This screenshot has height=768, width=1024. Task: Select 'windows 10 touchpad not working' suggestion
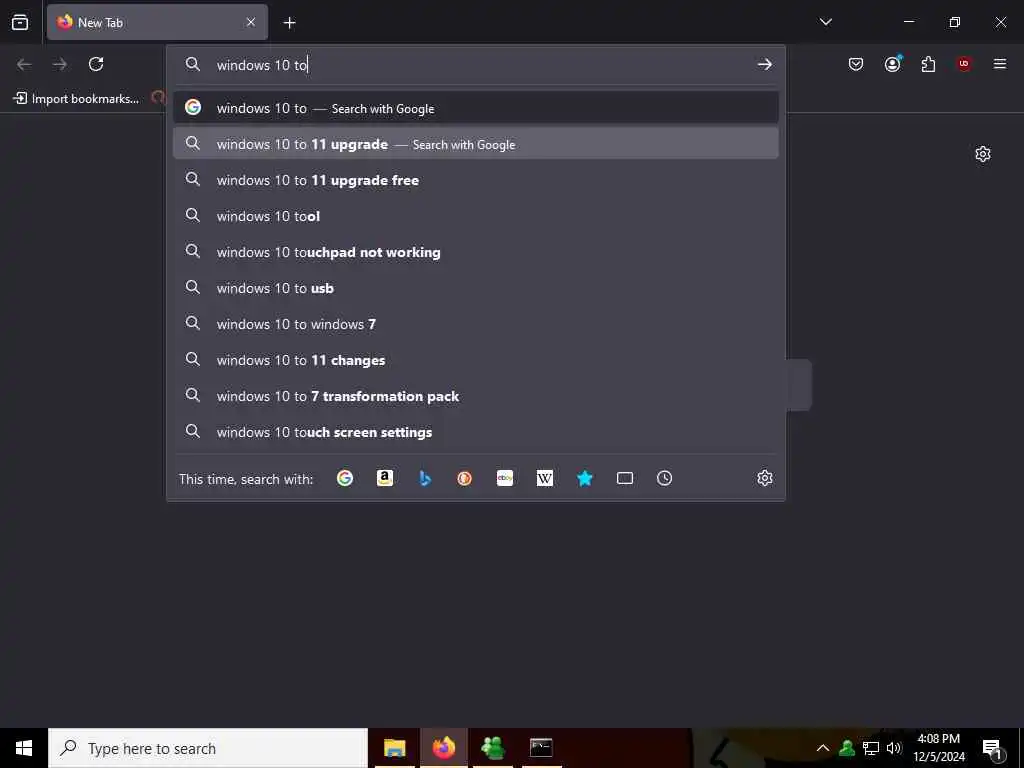475,251
